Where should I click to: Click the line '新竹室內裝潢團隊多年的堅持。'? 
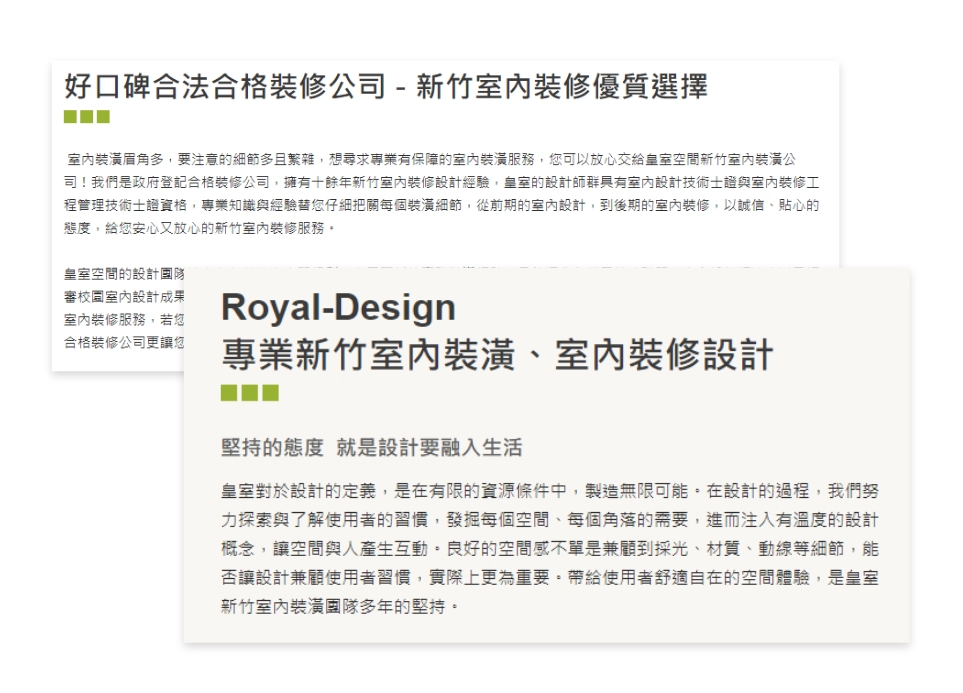(x=340, y=606)
